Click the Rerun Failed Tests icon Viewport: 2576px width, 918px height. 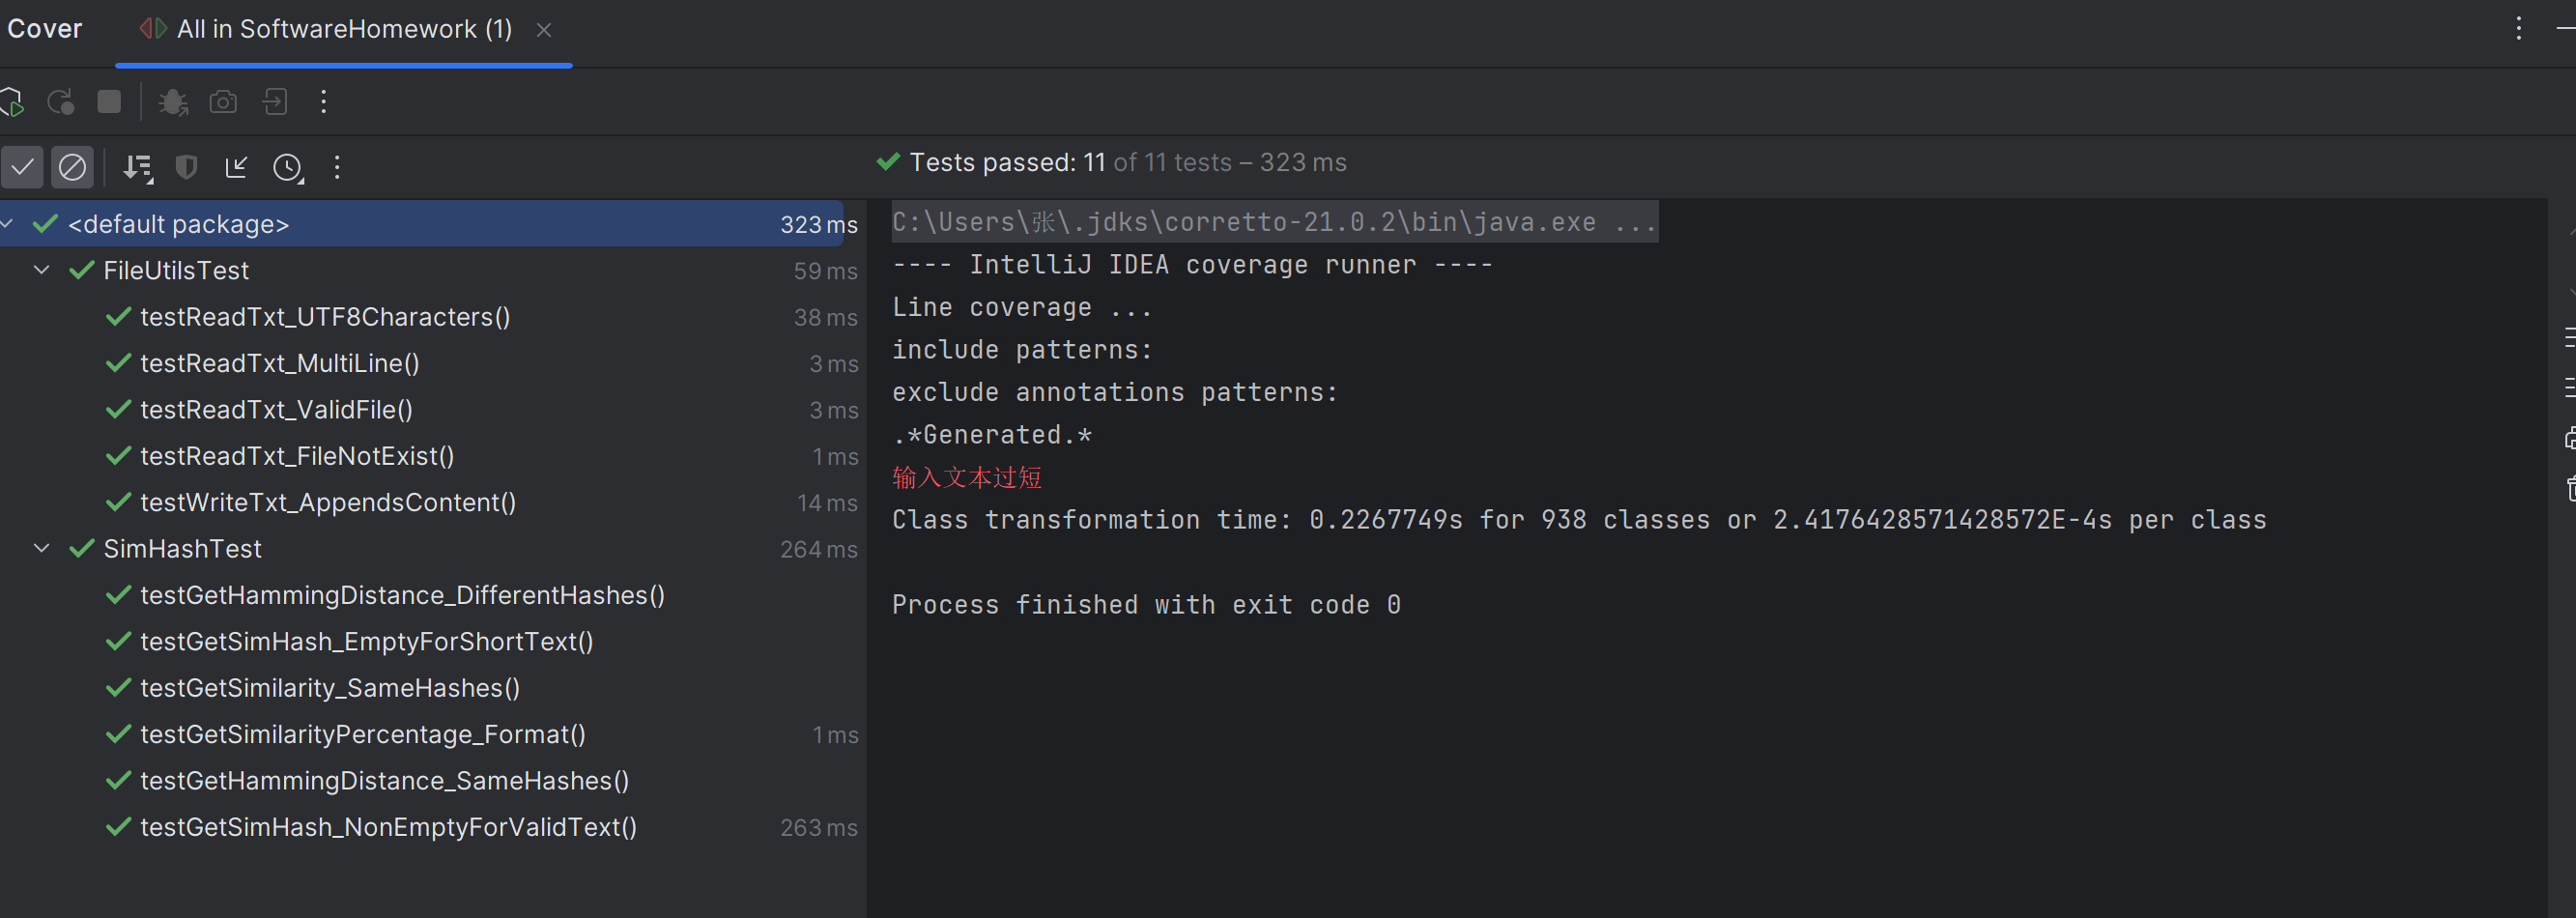coord(61,102)
